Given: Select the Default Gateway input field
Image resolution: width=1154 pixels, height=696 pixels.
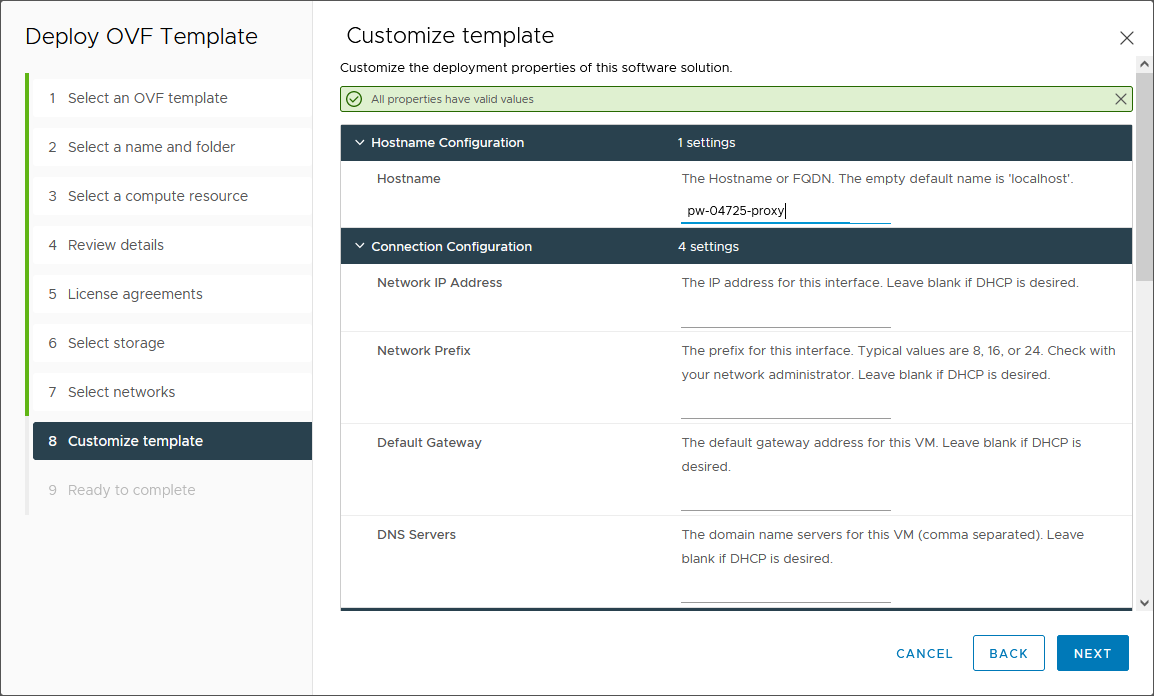Looking at the screenshot, I should pyautogui.click(x=785, y=499).
